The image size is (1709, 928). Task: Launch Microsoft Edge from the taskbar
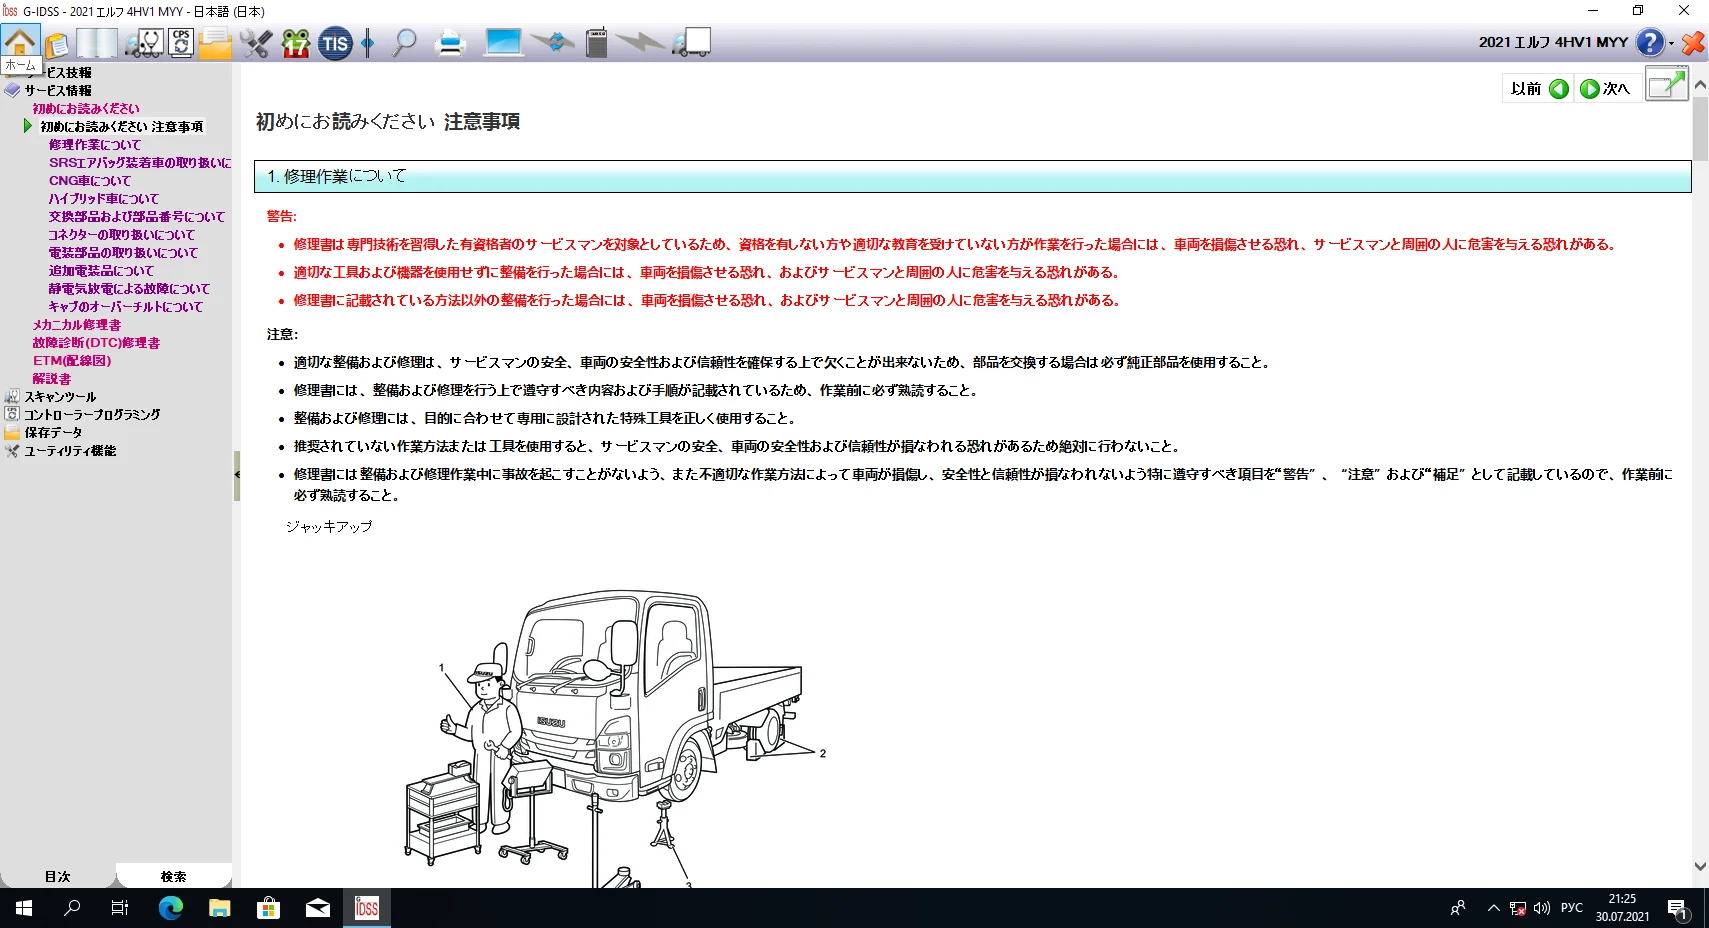click(x=171, y=908)
